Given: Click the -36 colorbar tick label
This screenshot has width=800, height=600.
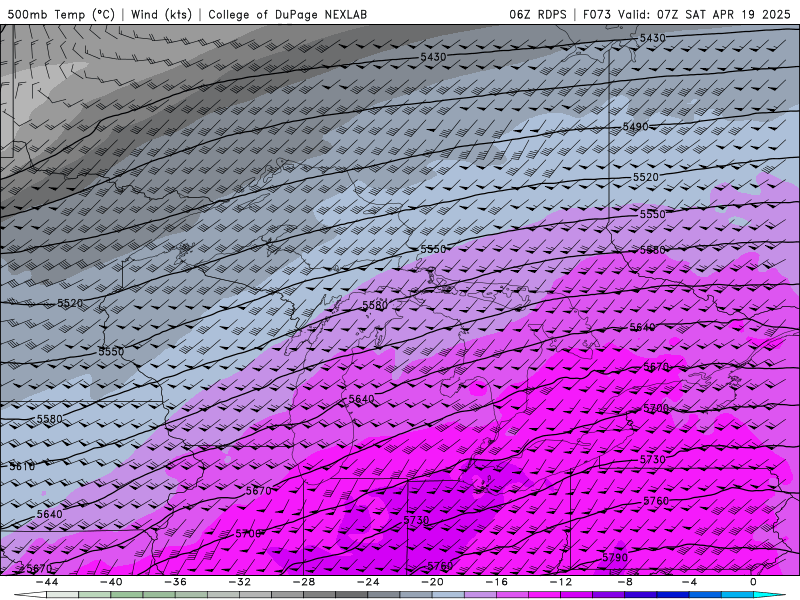Looking at the screenshot, I should (x=176, y=582).
